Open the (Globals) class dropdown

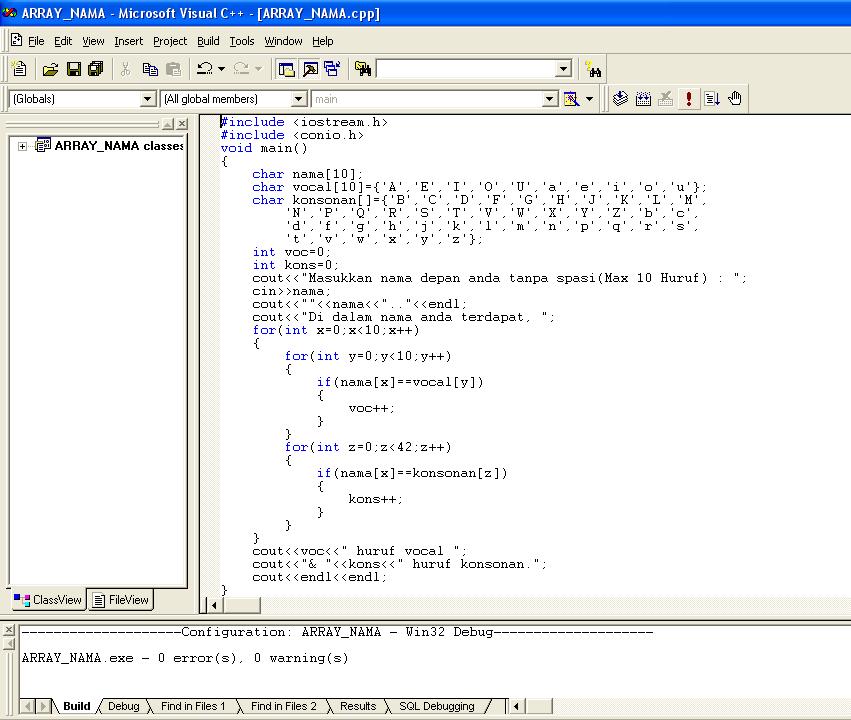[147, 99]
